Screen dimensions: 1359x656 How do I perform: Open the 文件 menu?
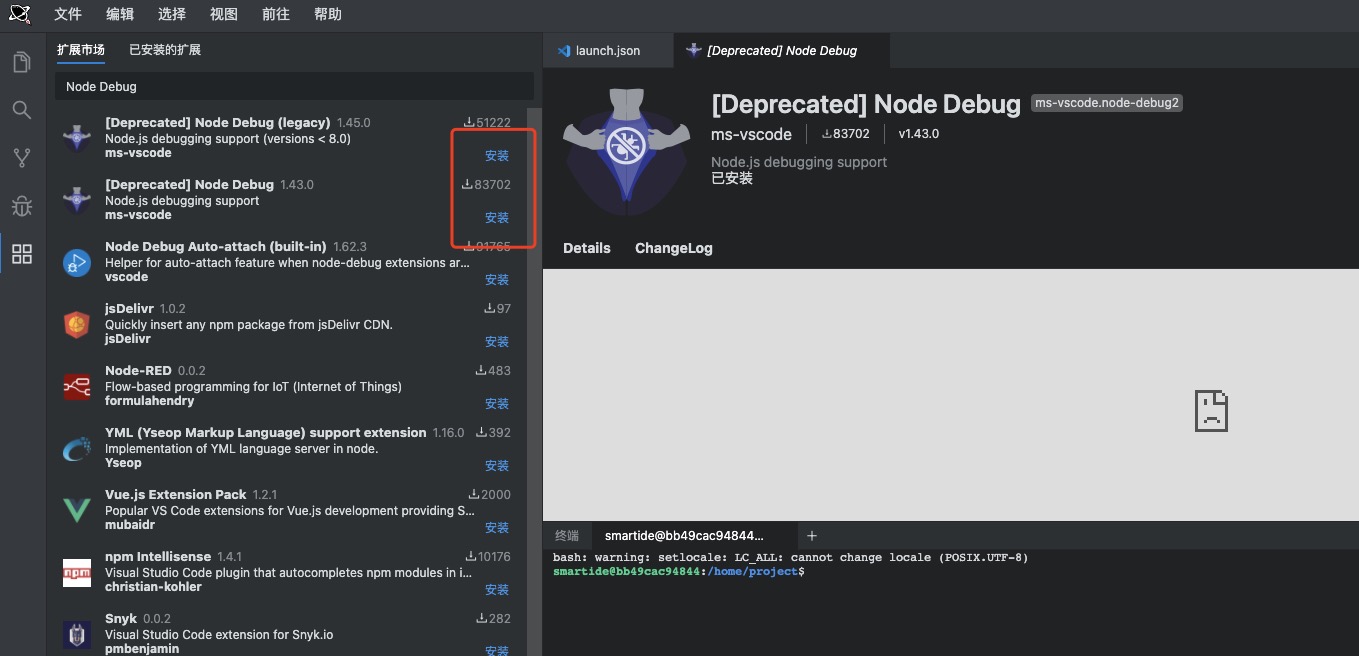67,14
